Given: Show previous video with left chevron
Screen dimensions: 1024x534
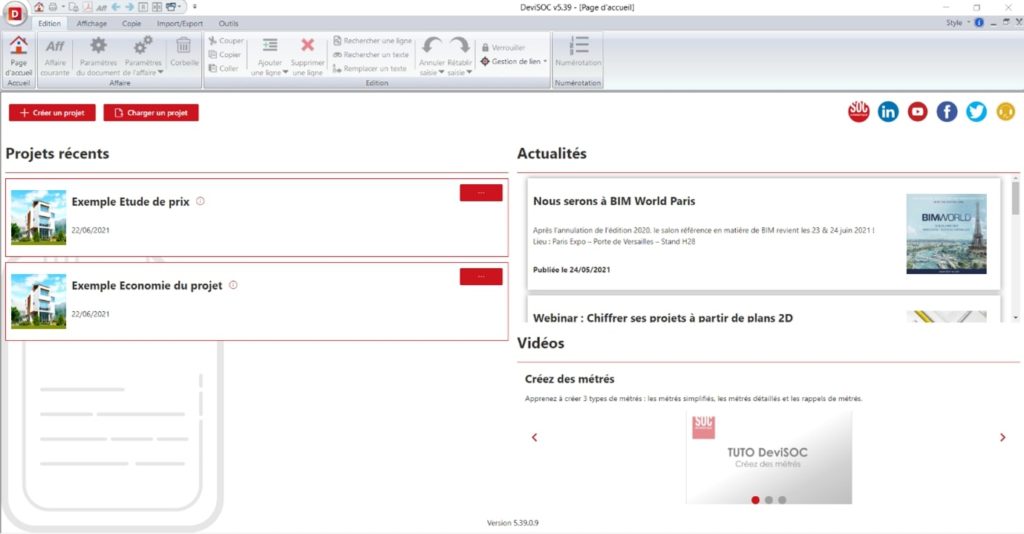Looking at the screenshot, I should 534,437.
